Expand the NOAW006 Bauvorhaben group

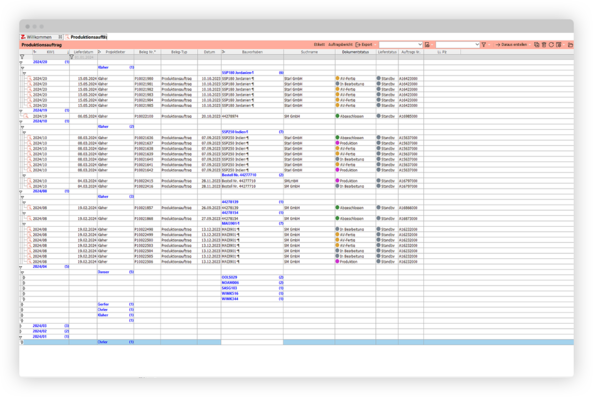click(x=23, y=283)
